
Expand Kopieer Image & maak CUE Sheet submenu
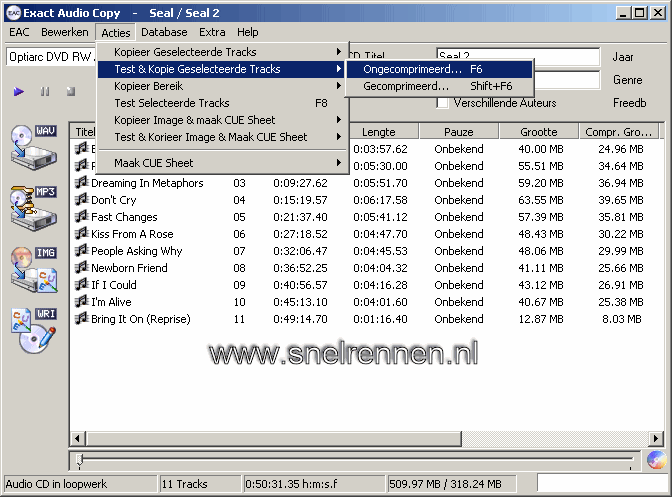coord(222,120)
